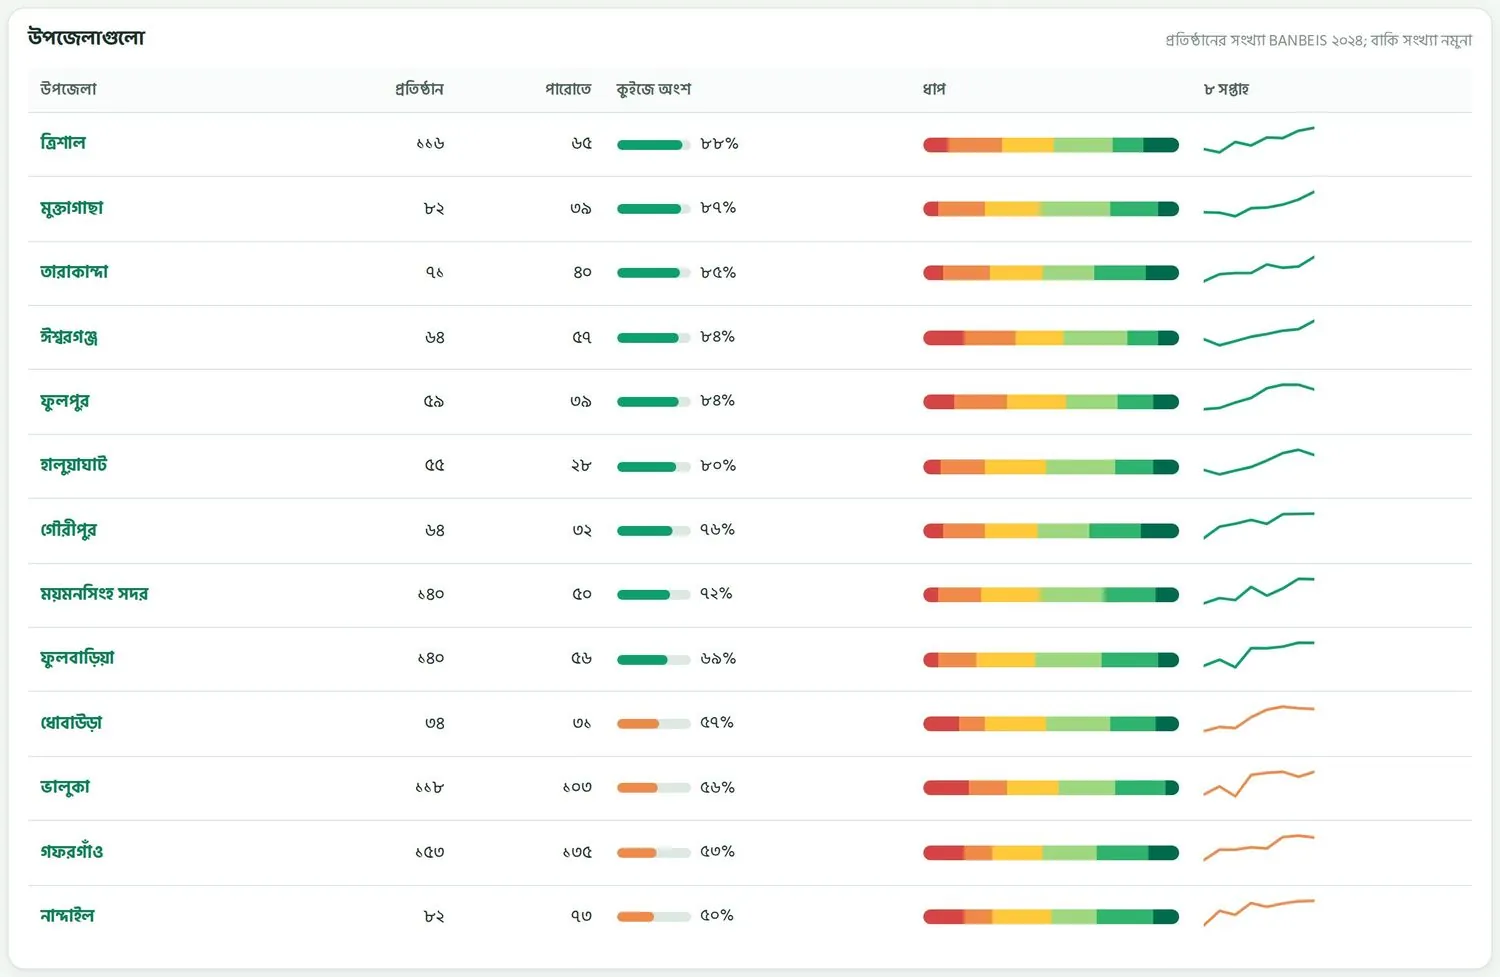Open the মুক্তাগাছা upazila link
This screenshot has height=977, width=1500.
[x=72, y=208]
